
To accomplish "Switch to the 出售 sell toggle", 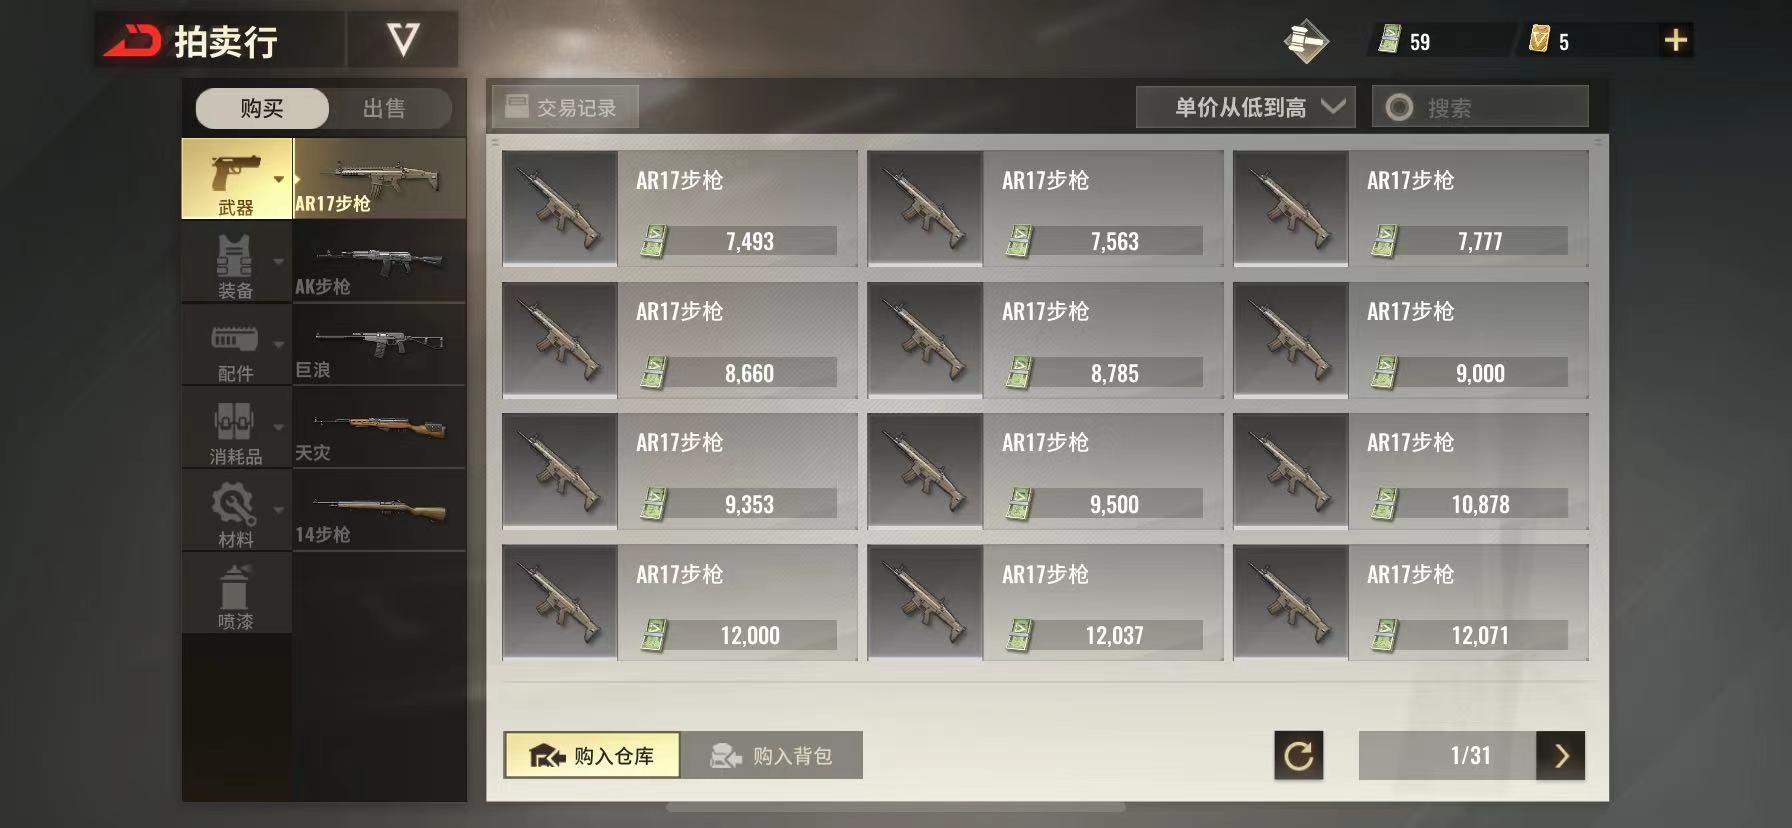I will (384, 108).
